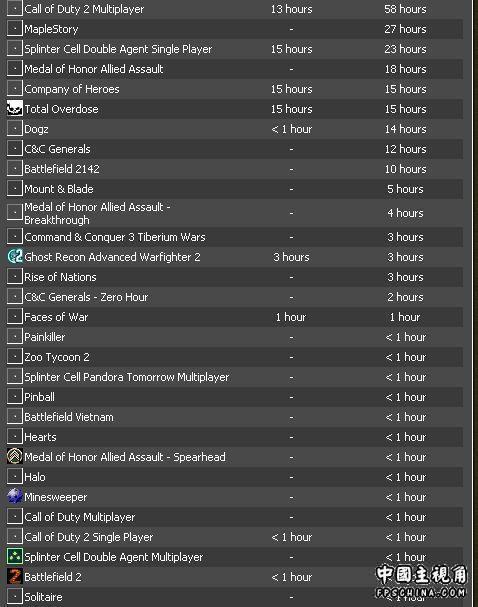The width and height of the screenshot is (478, 607).
Task: Click the placeholder icon beside Medal of Honor Allied Assault - Breakthrough
Action: click(x=15, y=213)
